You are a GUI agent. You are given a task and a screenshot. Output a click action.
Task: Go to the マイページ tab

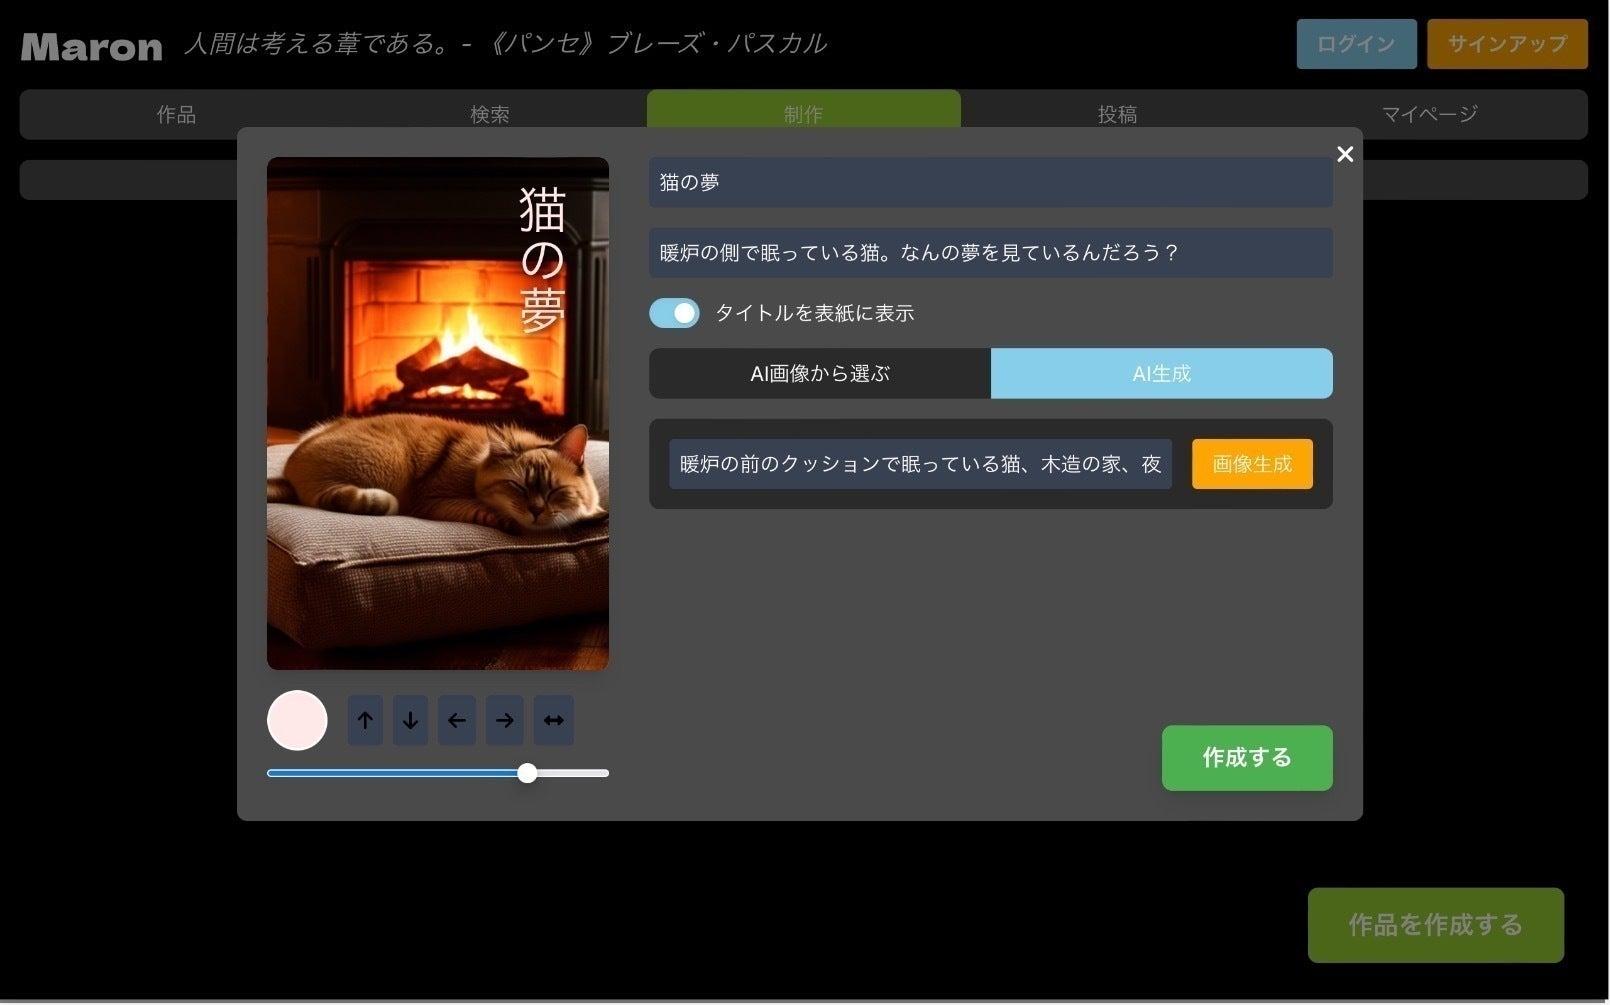pyautogui.click(x=1429, y=115)
